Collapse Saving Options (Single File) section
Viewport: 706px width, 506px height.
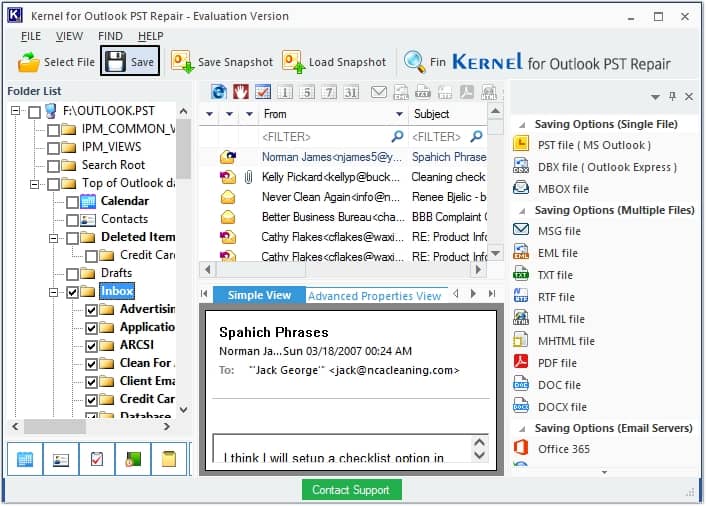pos(522,125)
